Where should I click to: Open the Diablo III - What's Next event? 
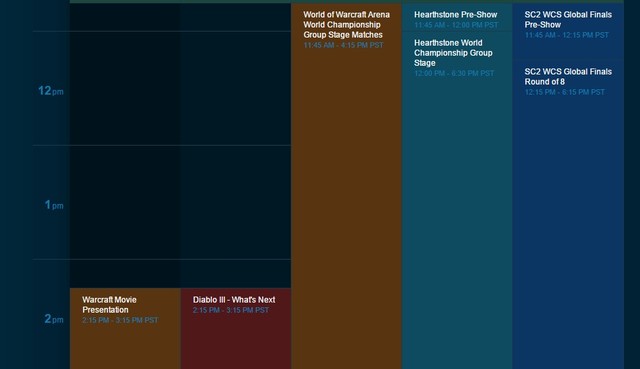[x=234, y=300]
